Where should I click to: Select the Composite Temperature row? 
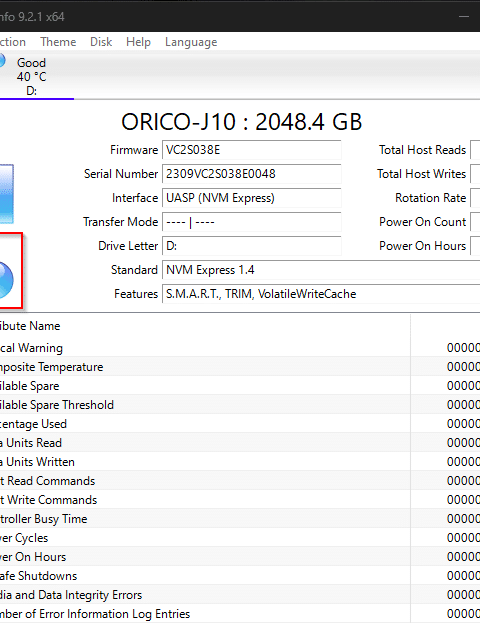pyautogui.click(x=240, y=367)
